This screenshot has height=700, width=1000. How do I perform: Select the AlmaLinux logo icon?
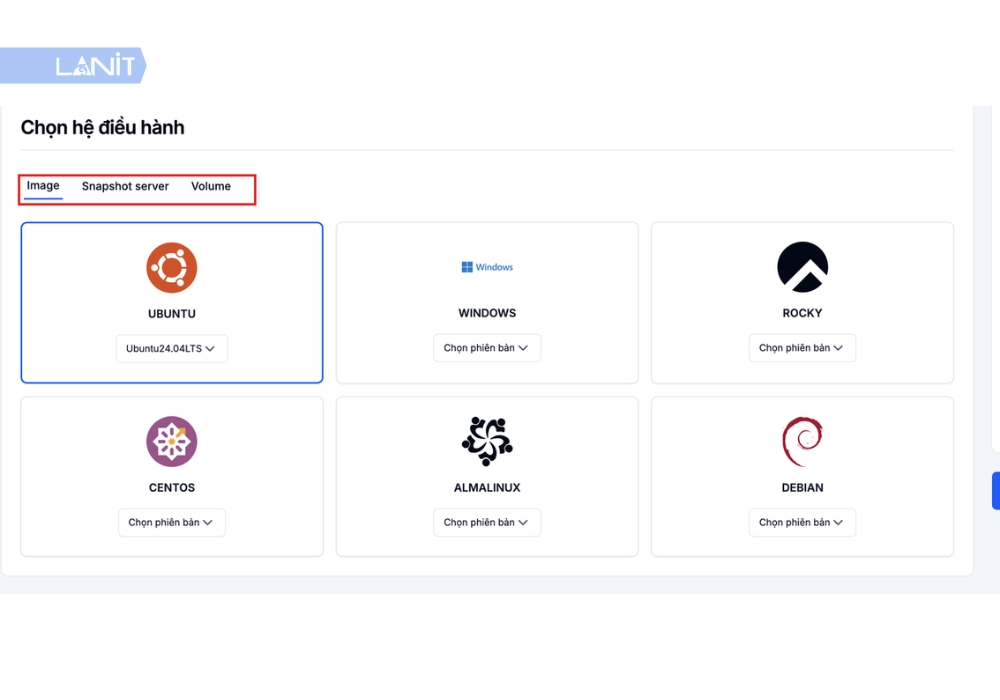tap(487, 441)
